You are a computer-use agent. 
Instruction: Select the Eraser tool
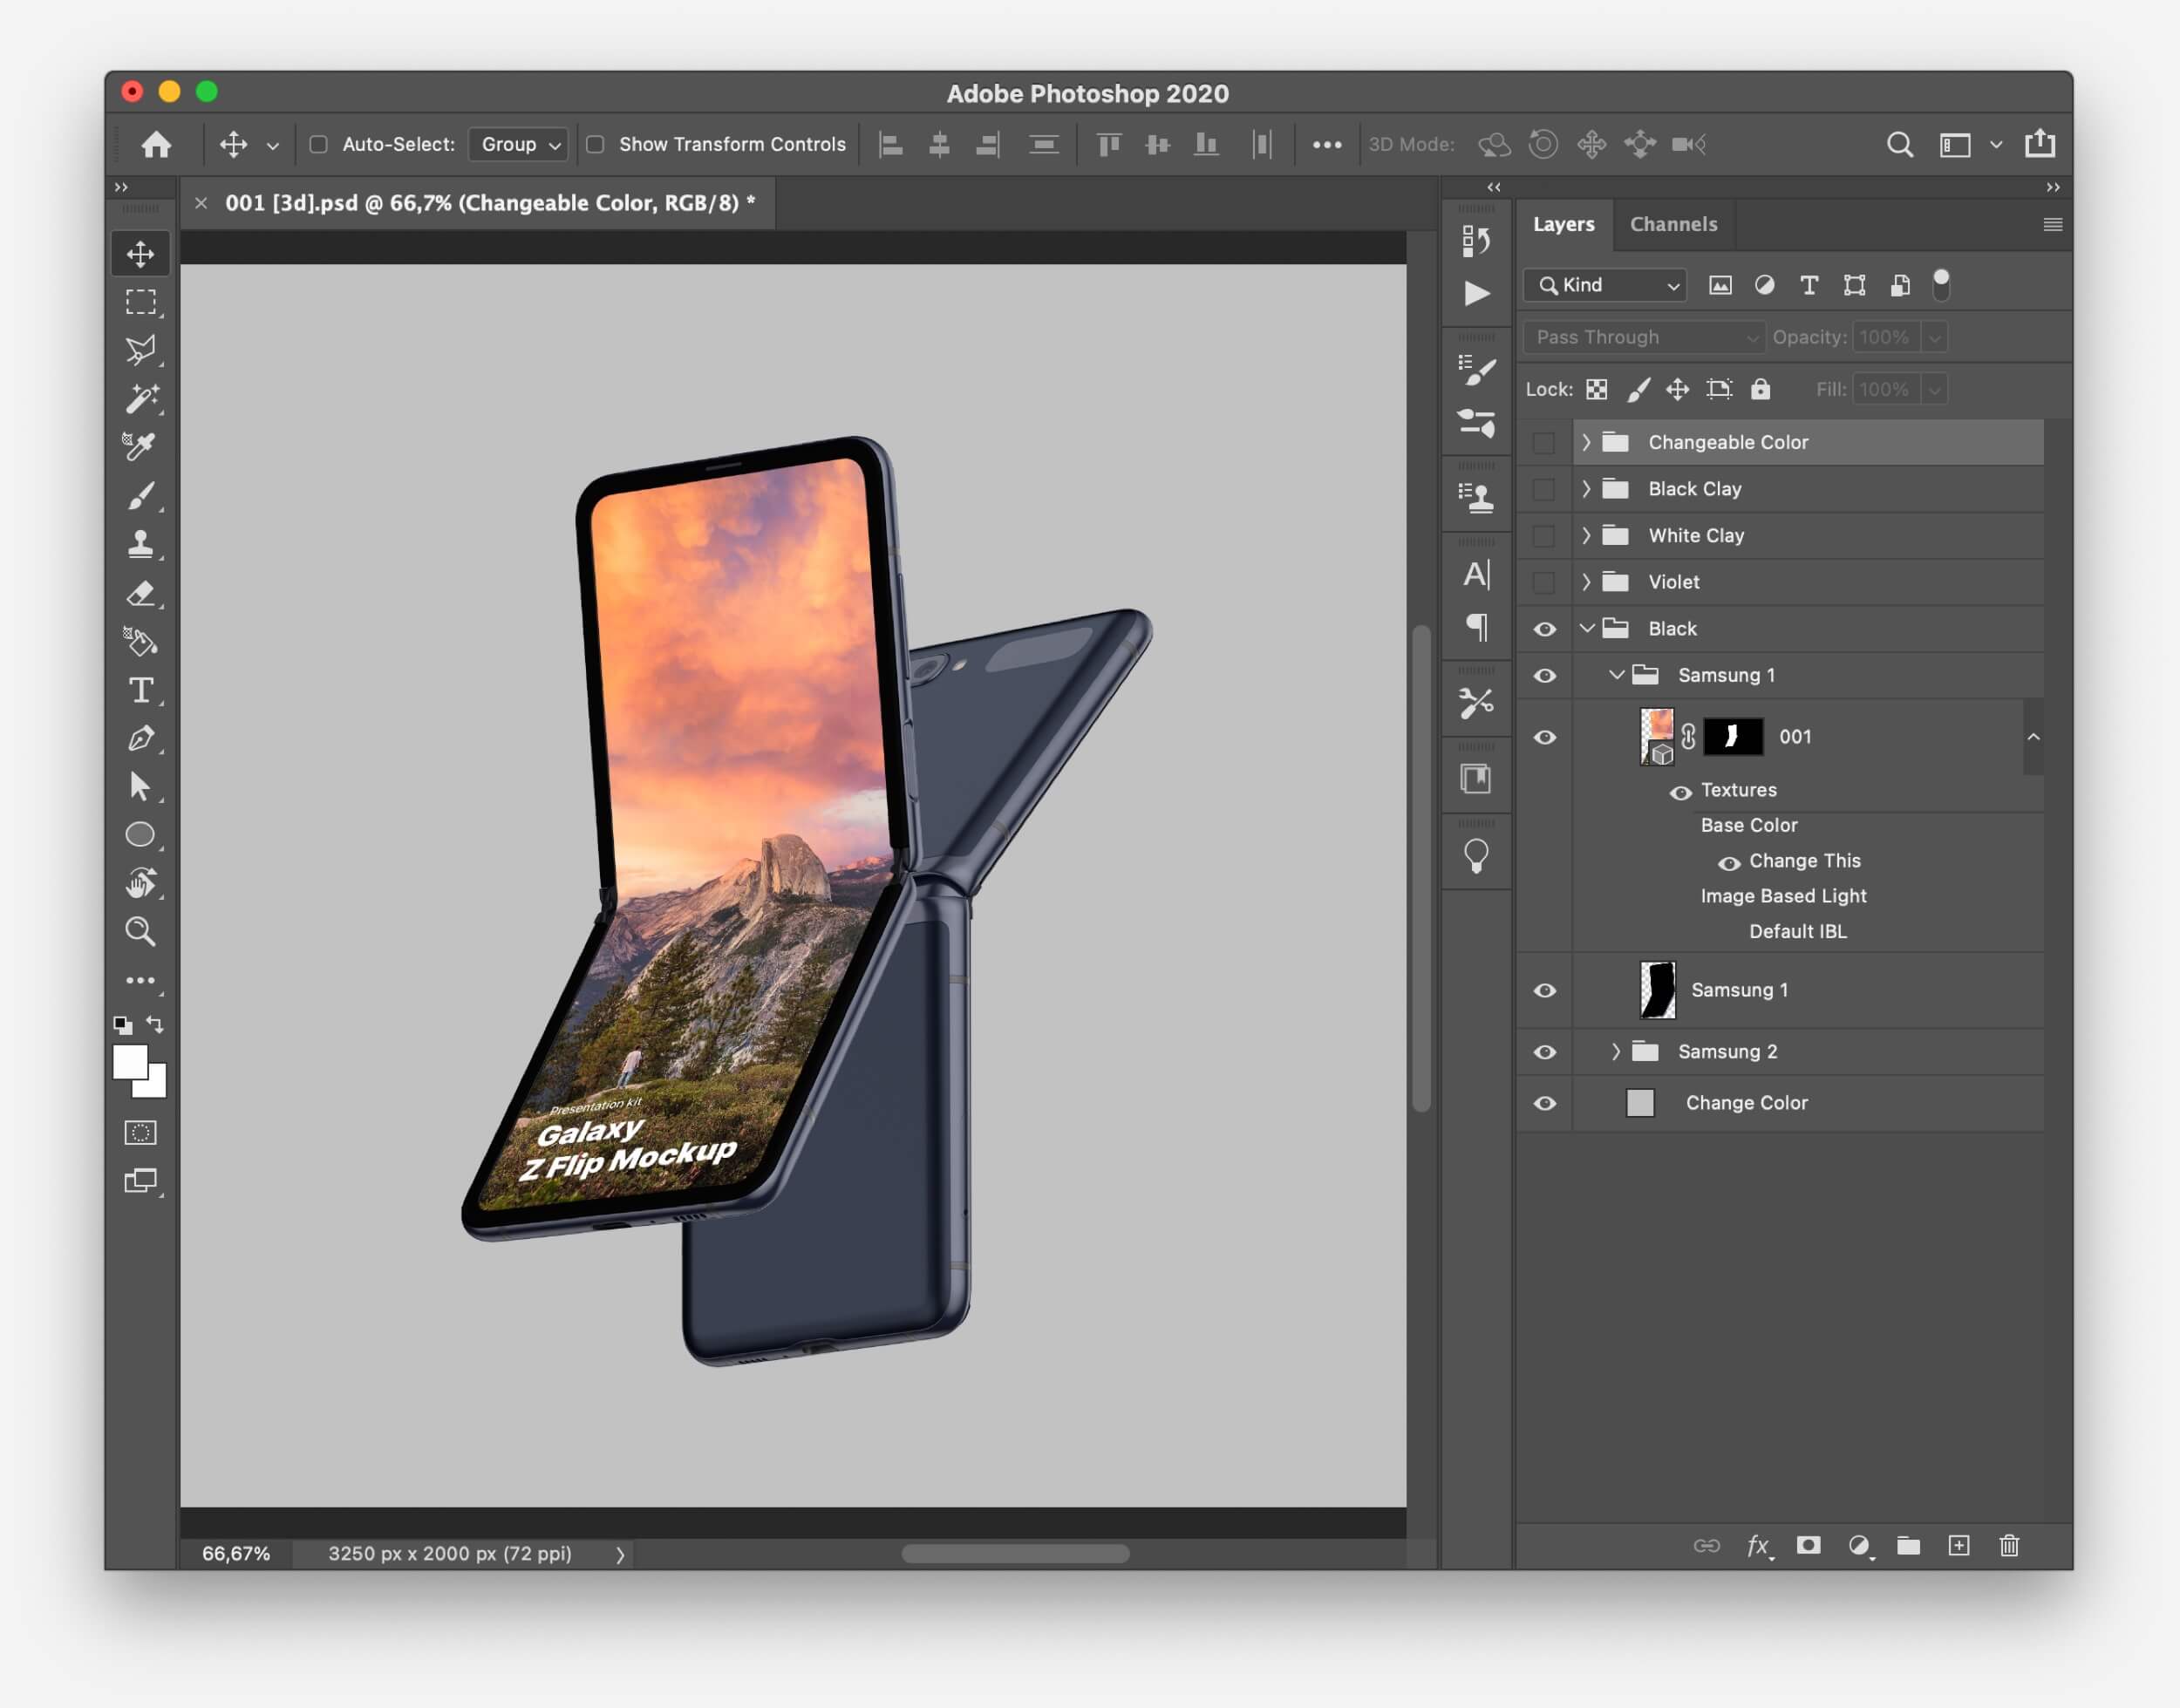140,592
